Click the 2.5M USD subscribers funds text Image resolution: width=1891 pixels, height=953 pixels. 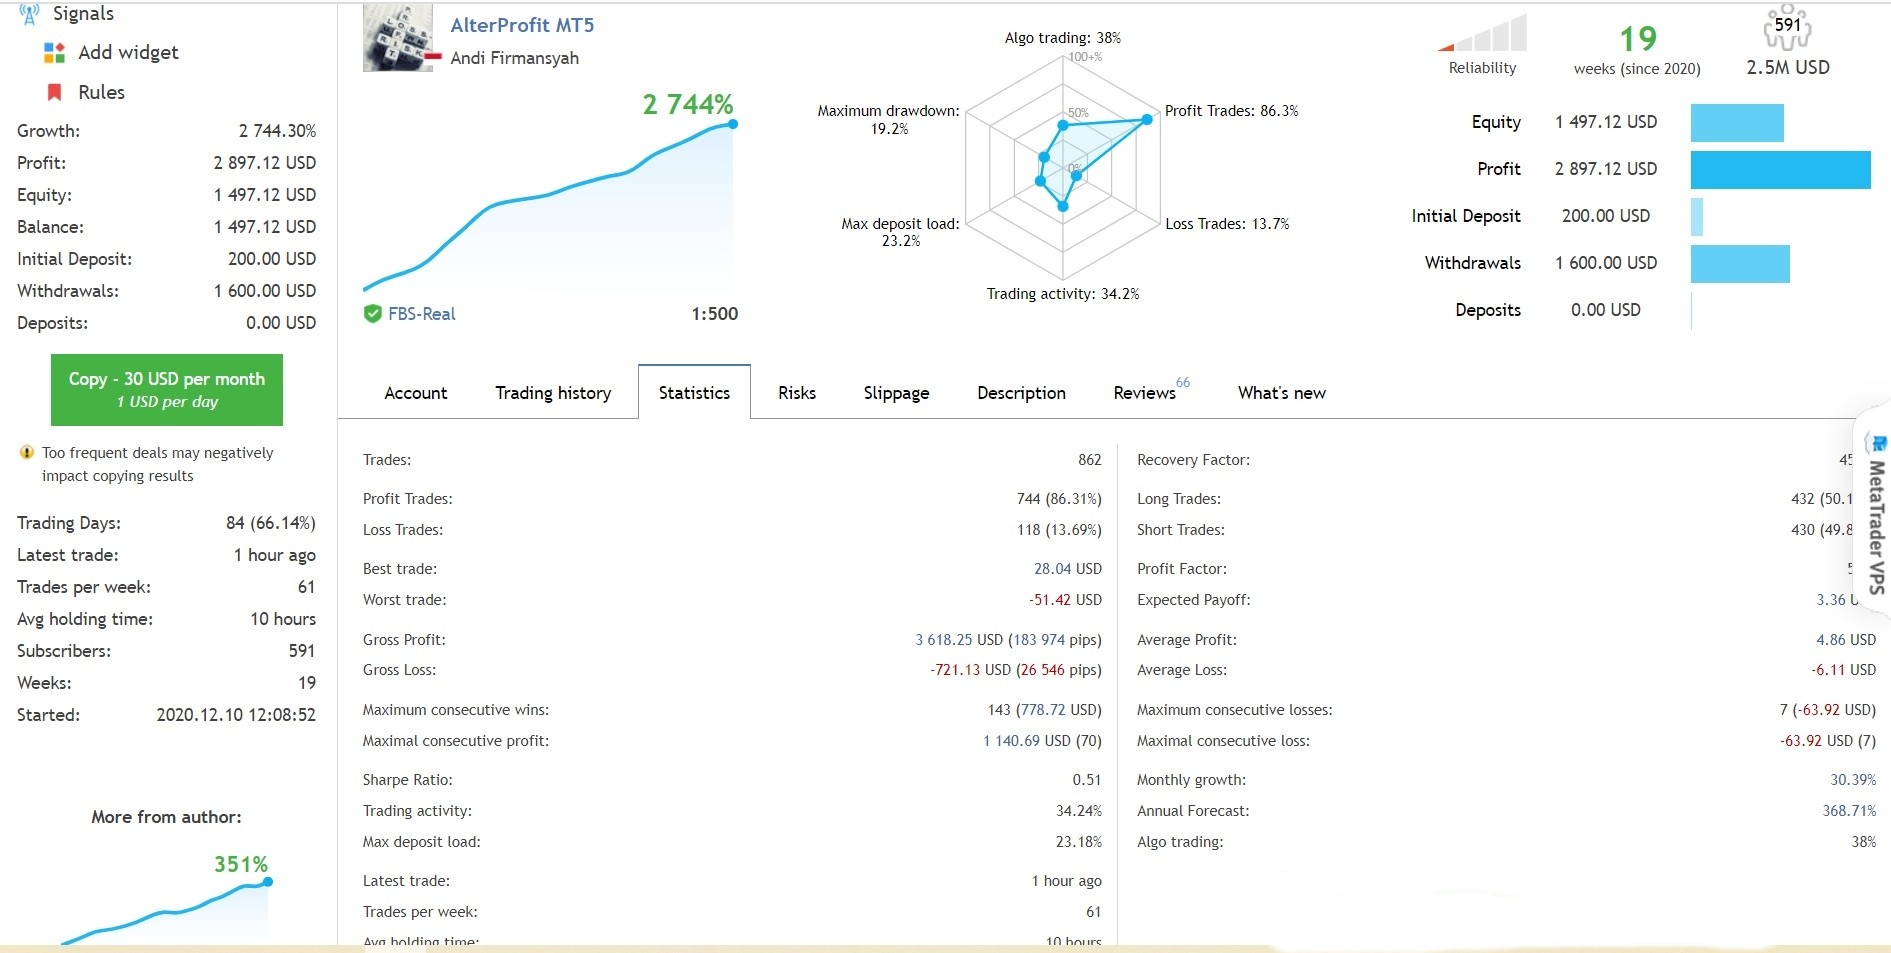pyautogui.click(x=1787, y=68)
